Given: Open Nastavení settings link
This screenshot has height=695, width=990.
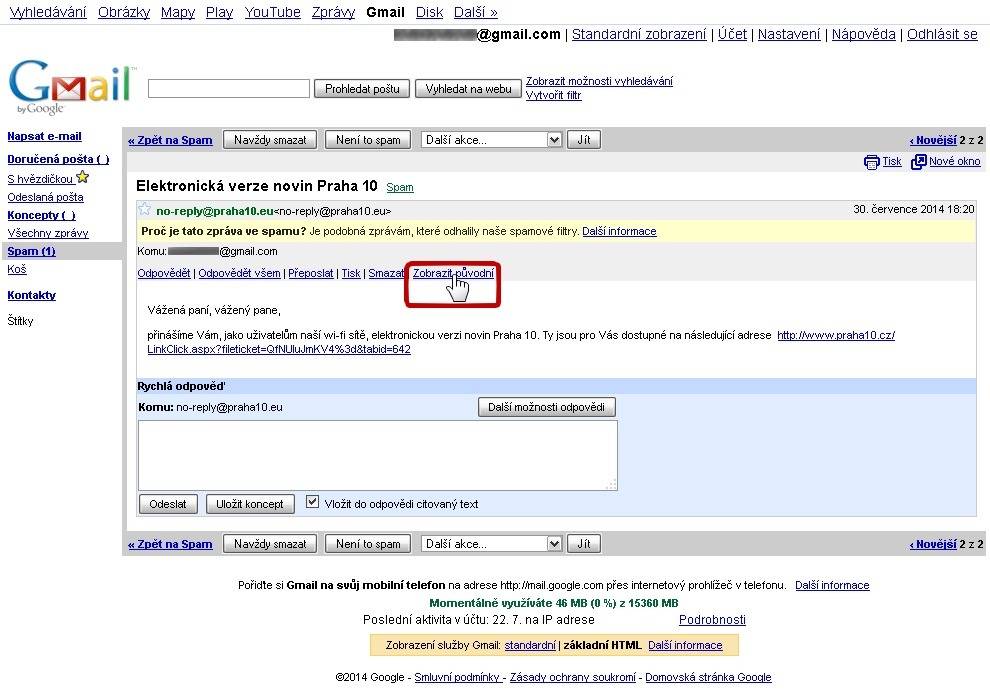Looking at the screenshot, I should click(x=789, y=34).
